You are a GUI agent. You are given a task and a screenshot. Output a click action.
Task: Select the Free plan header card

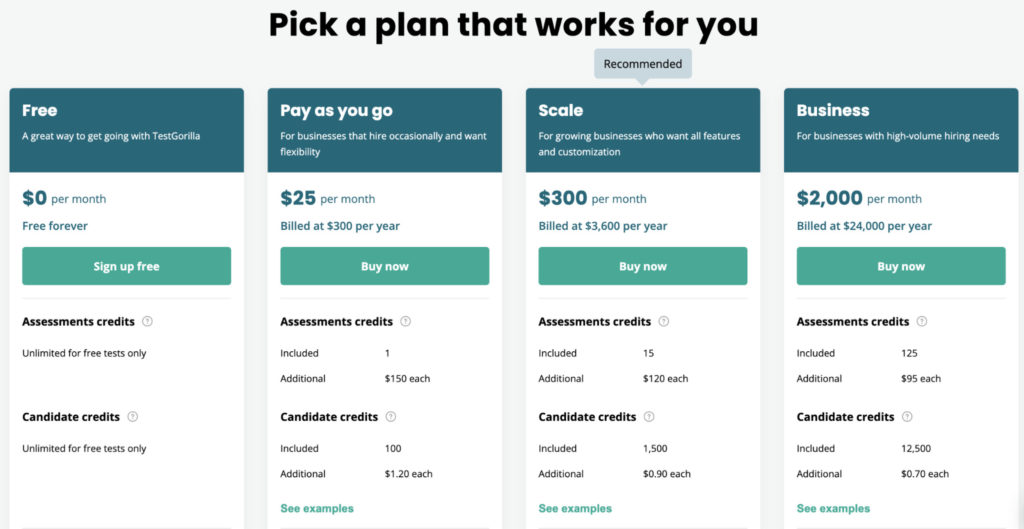[126, 129]
